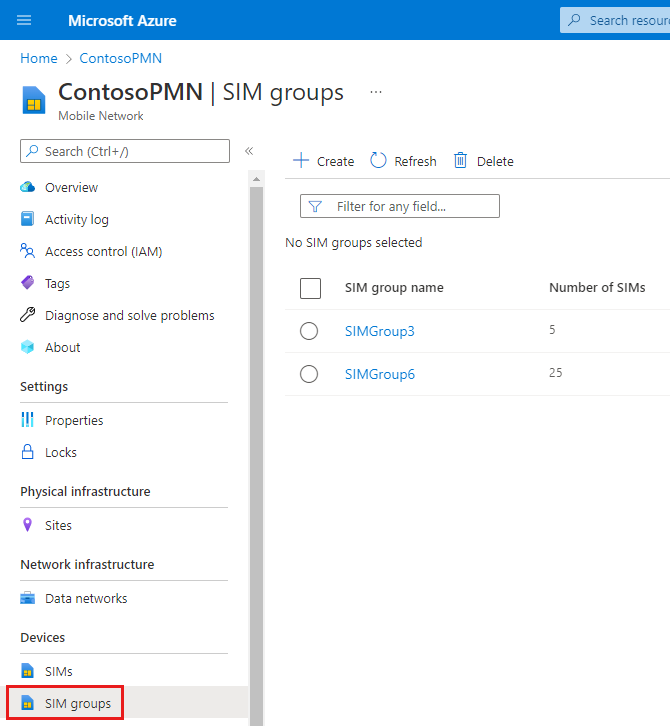Click the value 25 for SIMGroup6

[x=556, y=373]
